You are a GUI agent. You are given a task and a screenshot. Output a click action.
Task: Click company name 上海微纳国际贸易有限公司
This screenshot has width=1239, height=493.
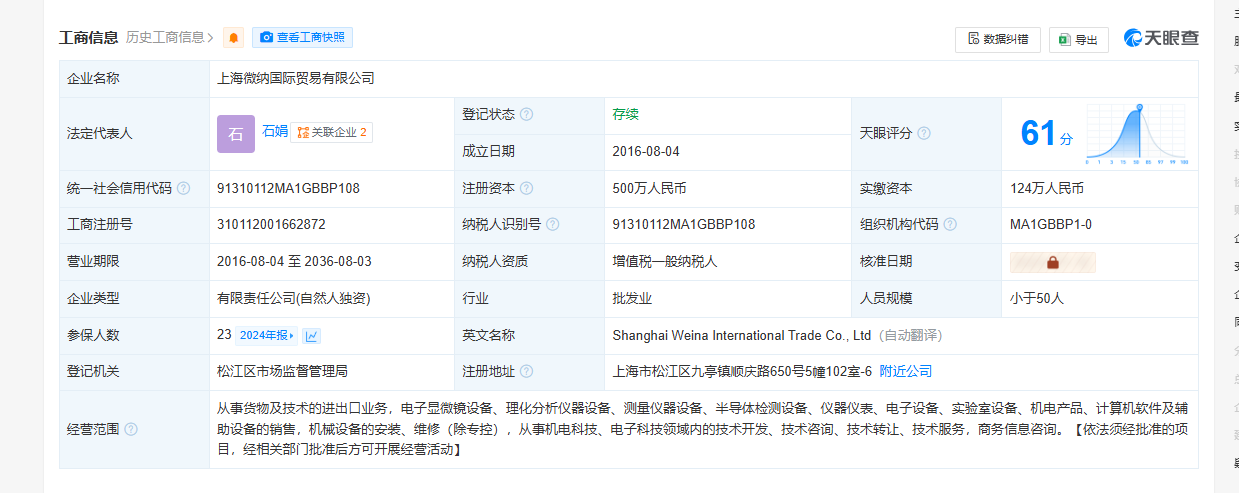click(296, 77)
